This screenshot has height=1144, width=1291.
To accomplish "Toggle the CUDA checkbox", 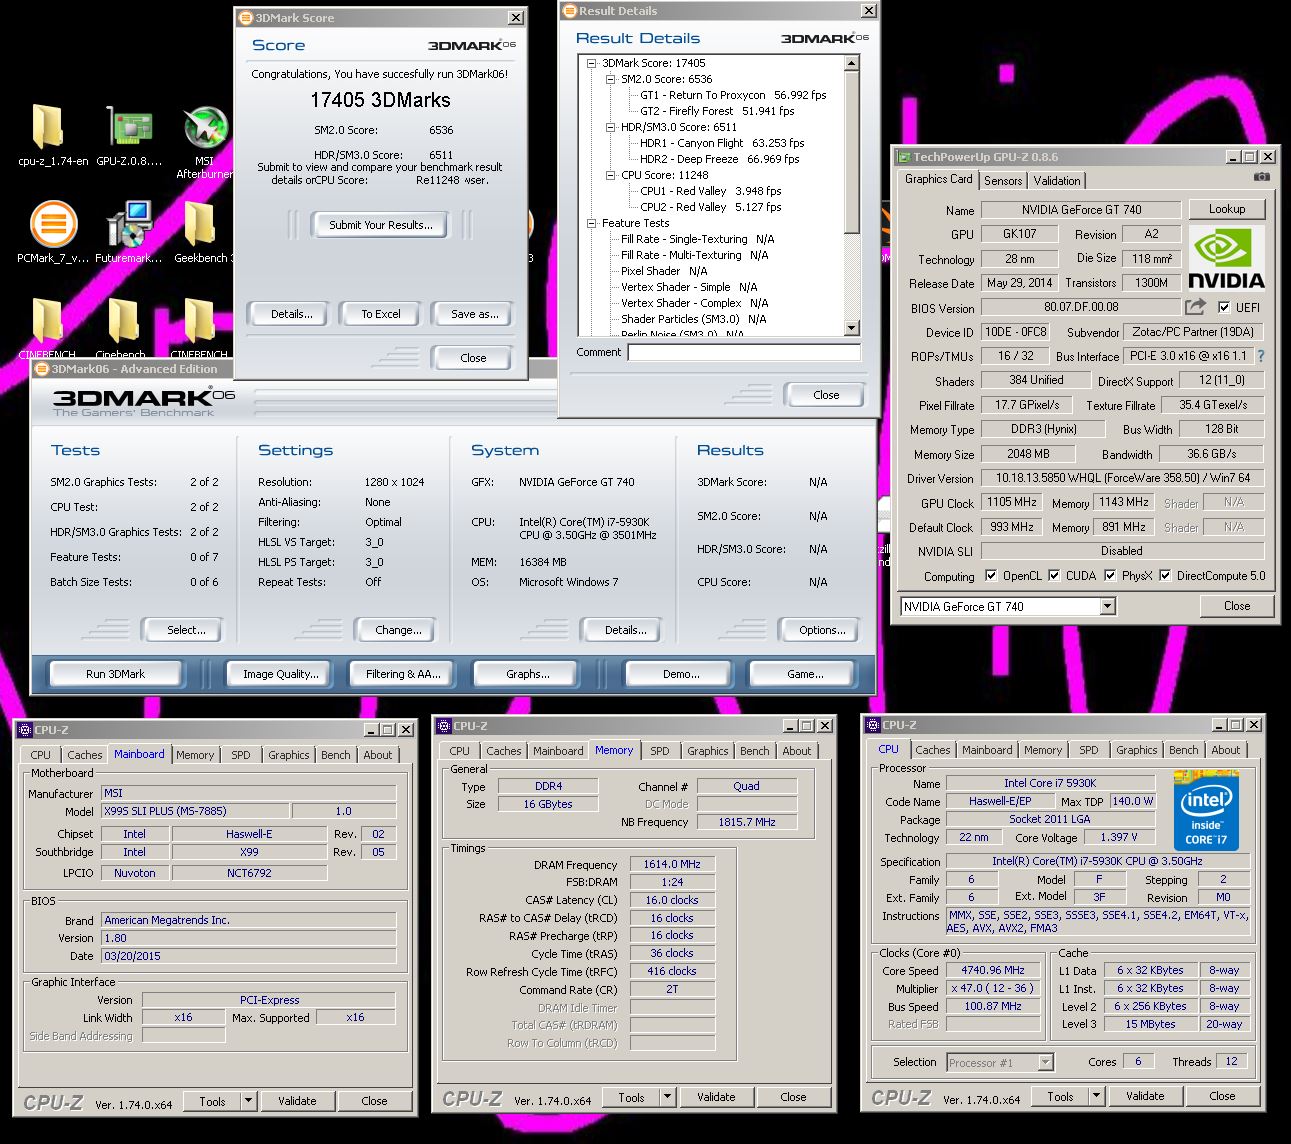I will 1054,576.
